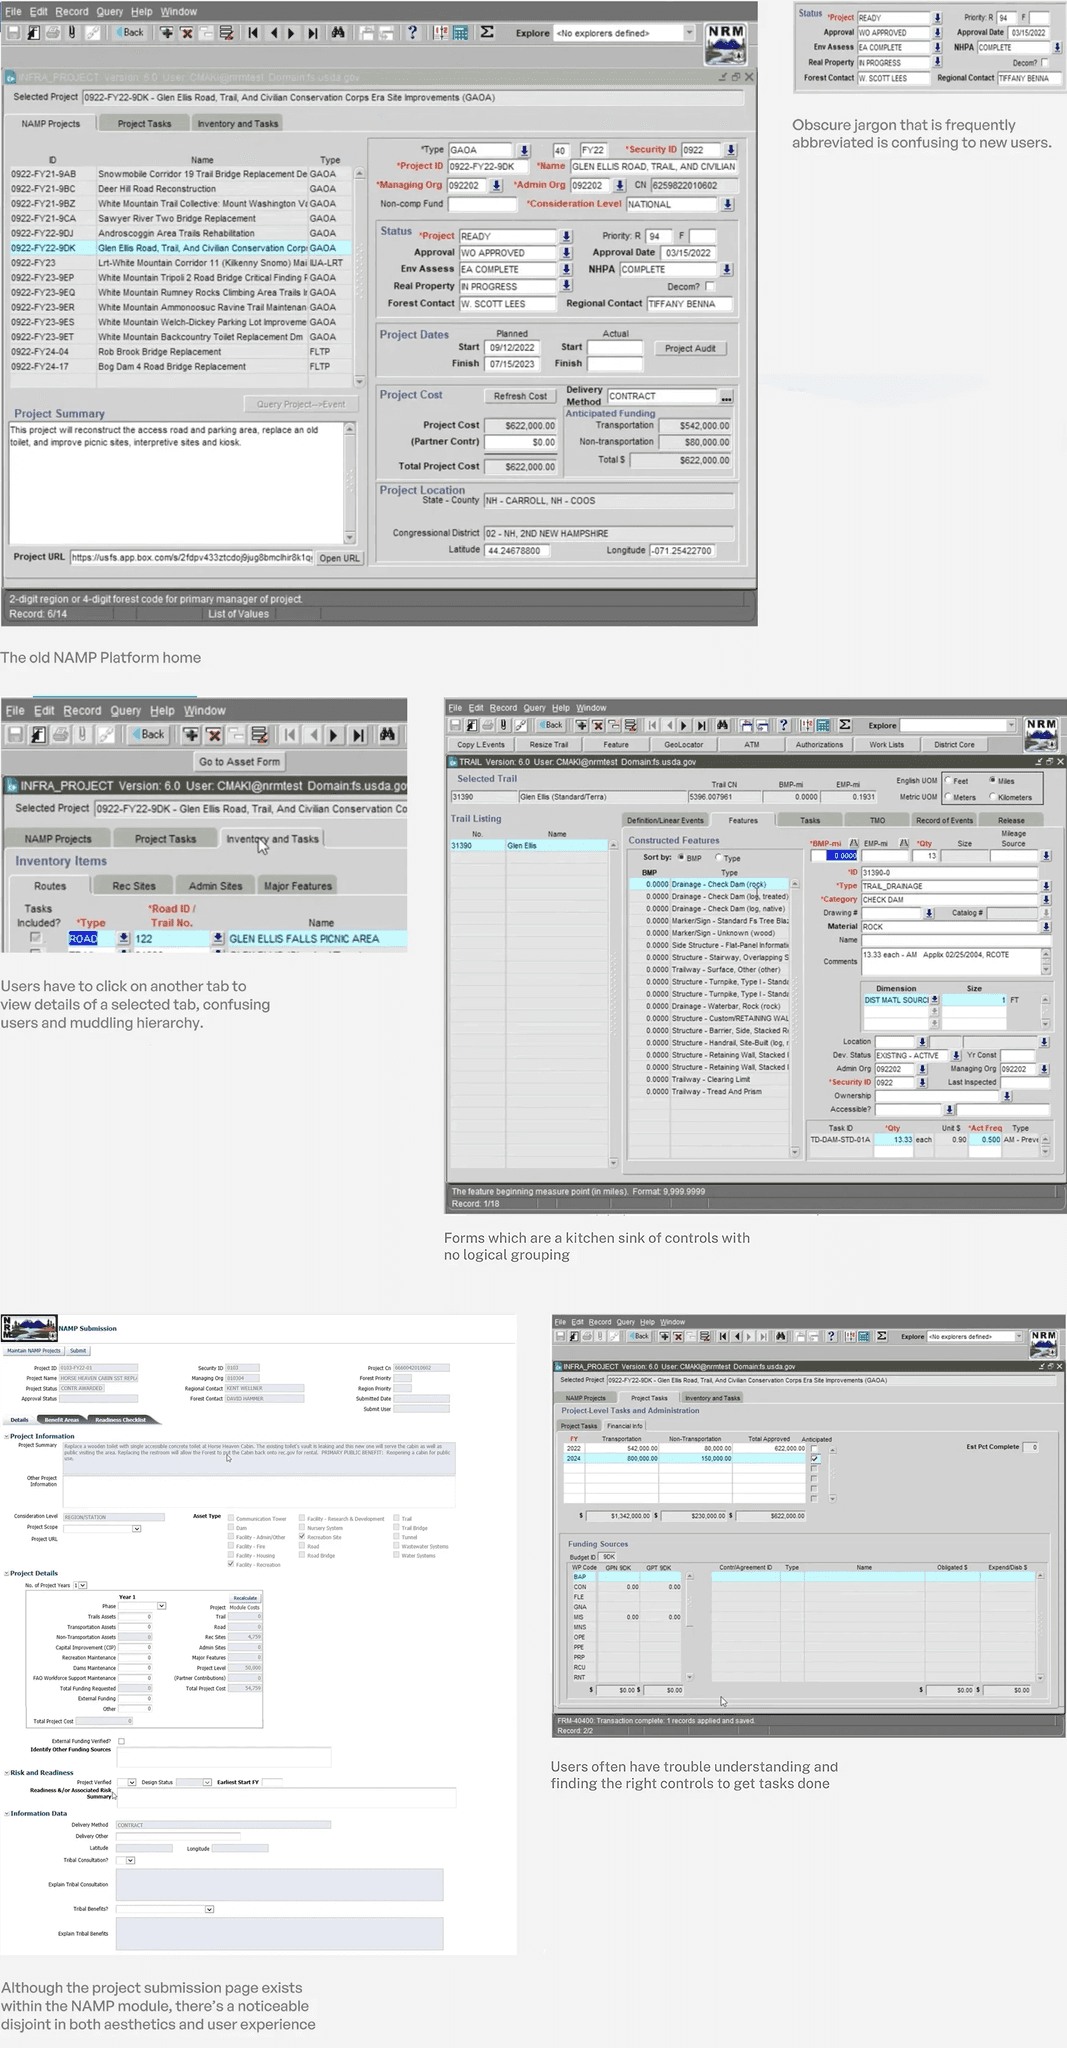Select Meters radio for Metric UOM
The width and height of the screenshot is (1067, 2048).
tap(948, 797)
